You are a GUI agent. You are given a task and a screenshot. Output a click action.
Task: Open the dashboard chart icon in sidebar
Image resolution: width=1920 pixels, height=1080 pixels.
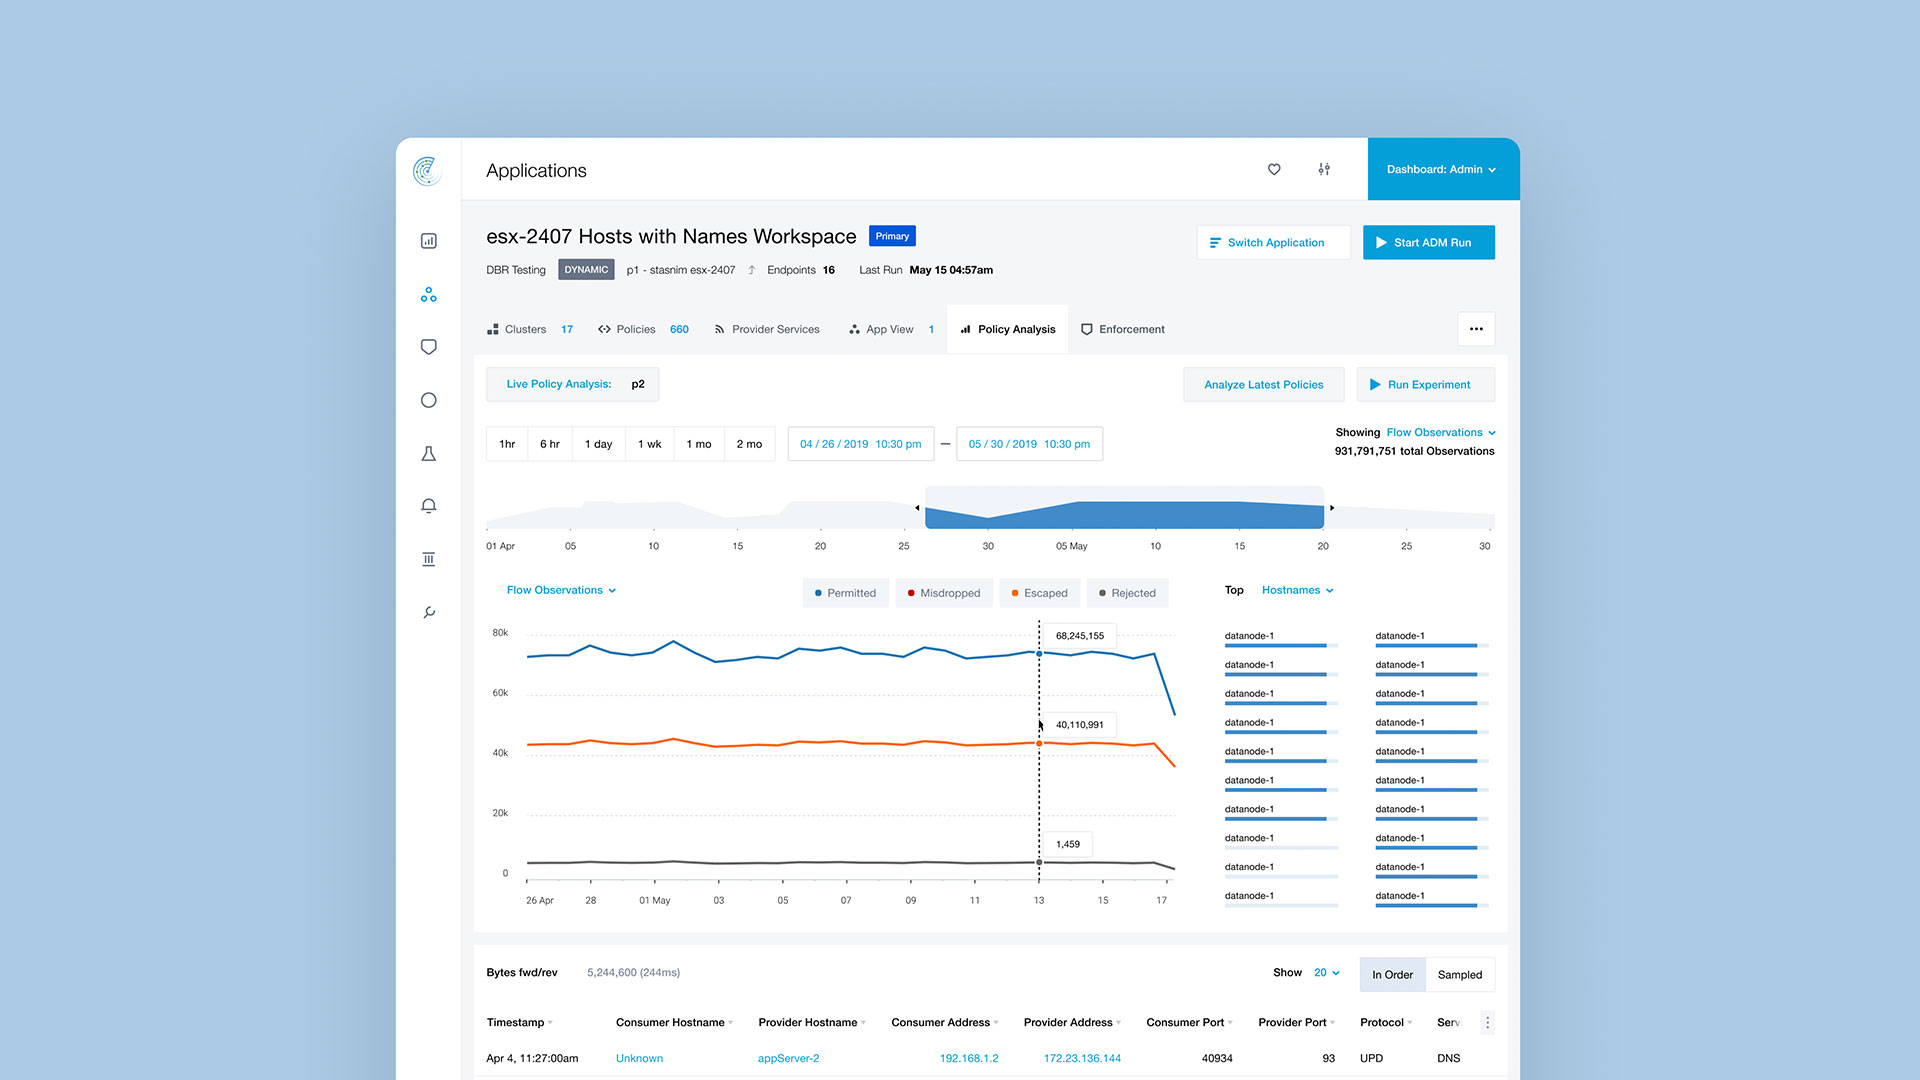pos(428,241)
